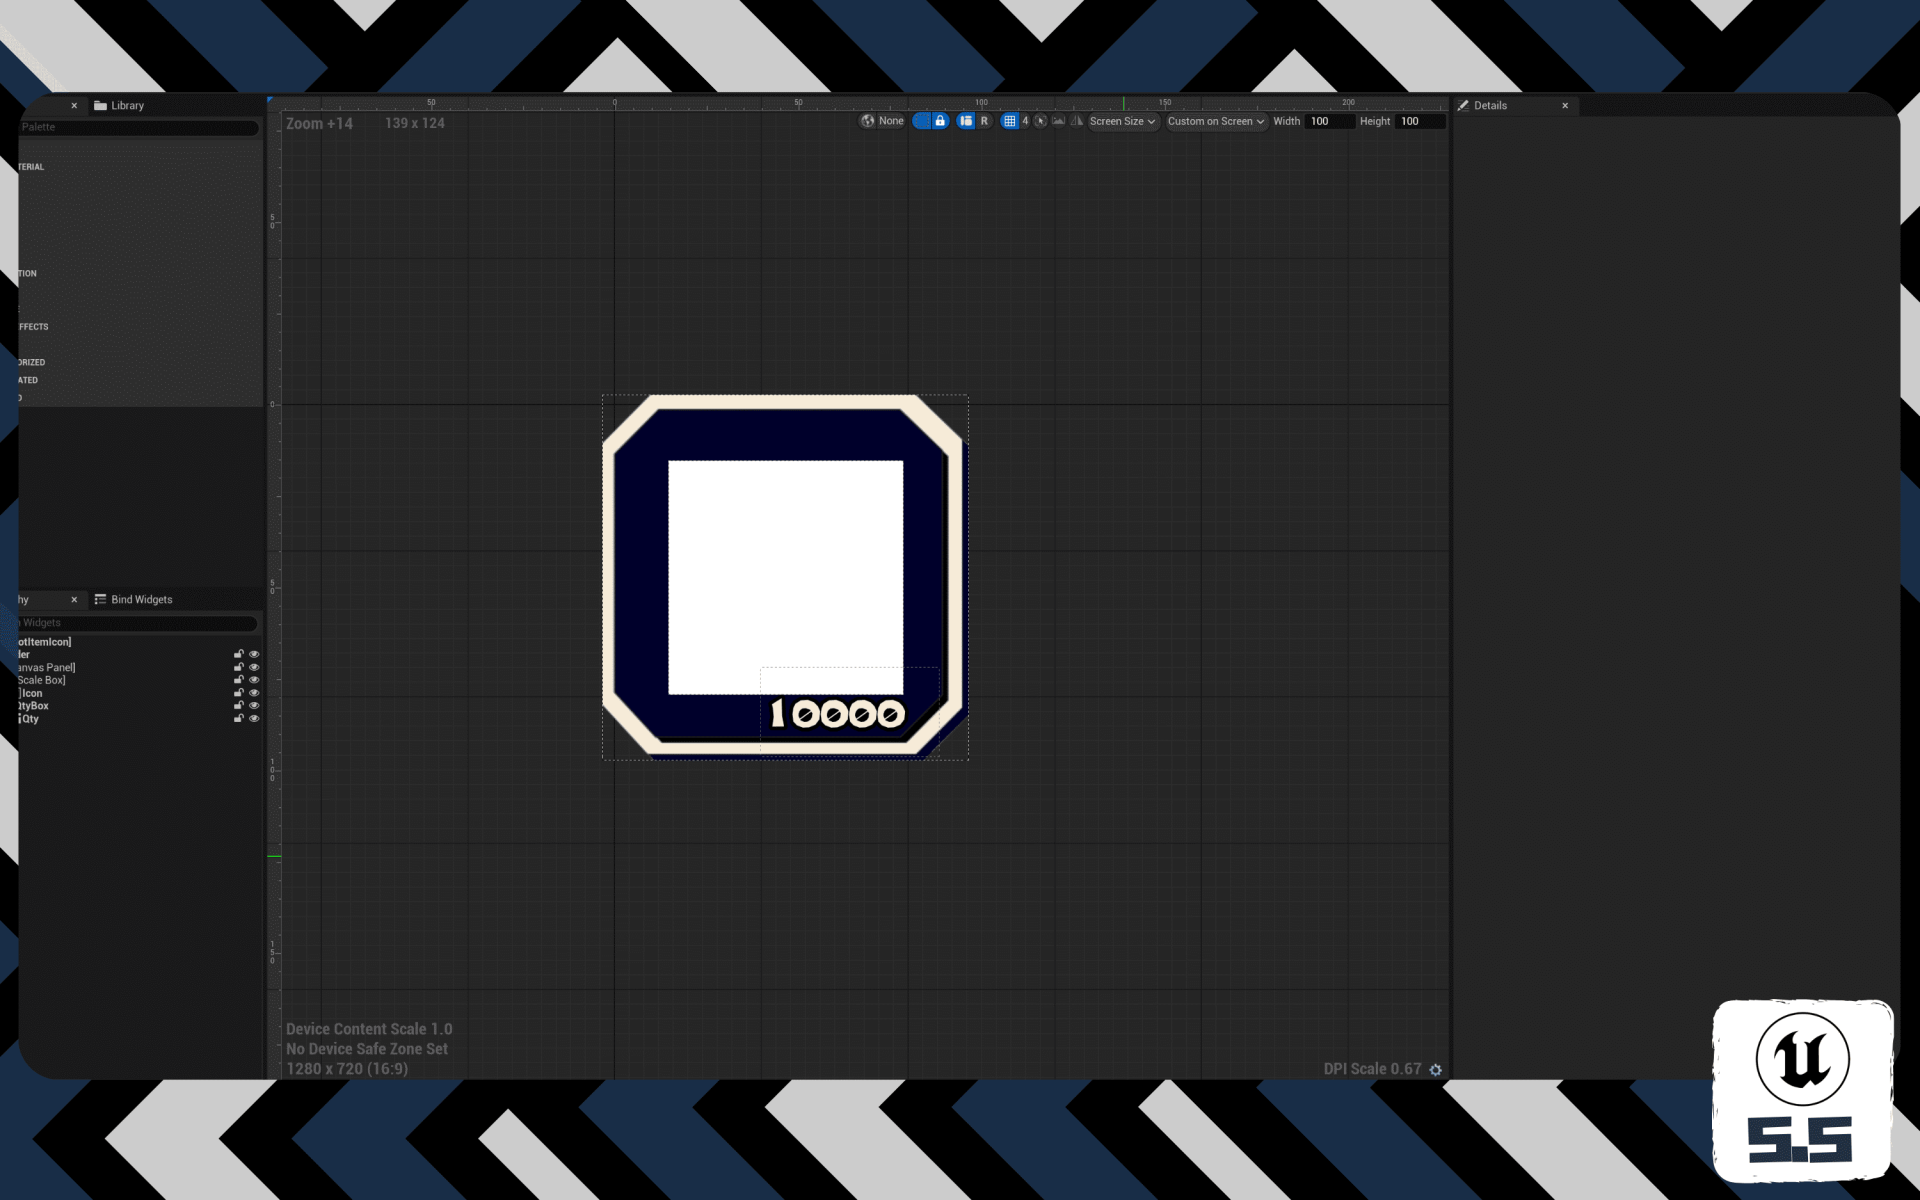Open the localization globe preview icon
This screenshot has height=1200, width=1920.
pyautogui.click(x=867, y=121)
